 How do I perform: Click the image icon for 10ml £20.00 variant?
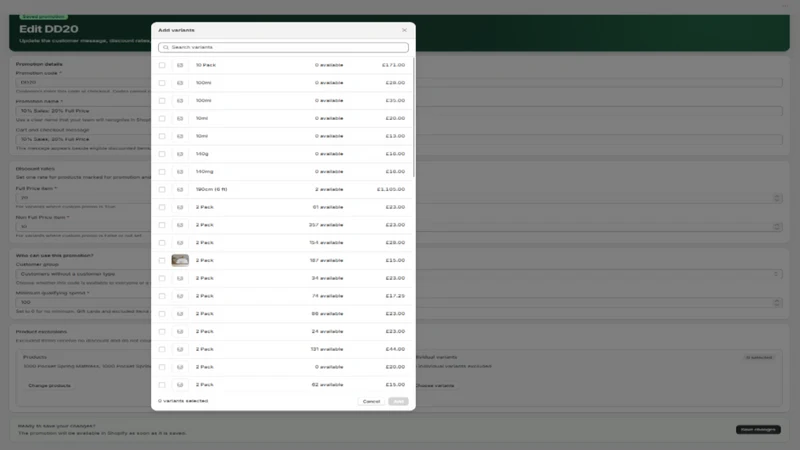(180, 118)
